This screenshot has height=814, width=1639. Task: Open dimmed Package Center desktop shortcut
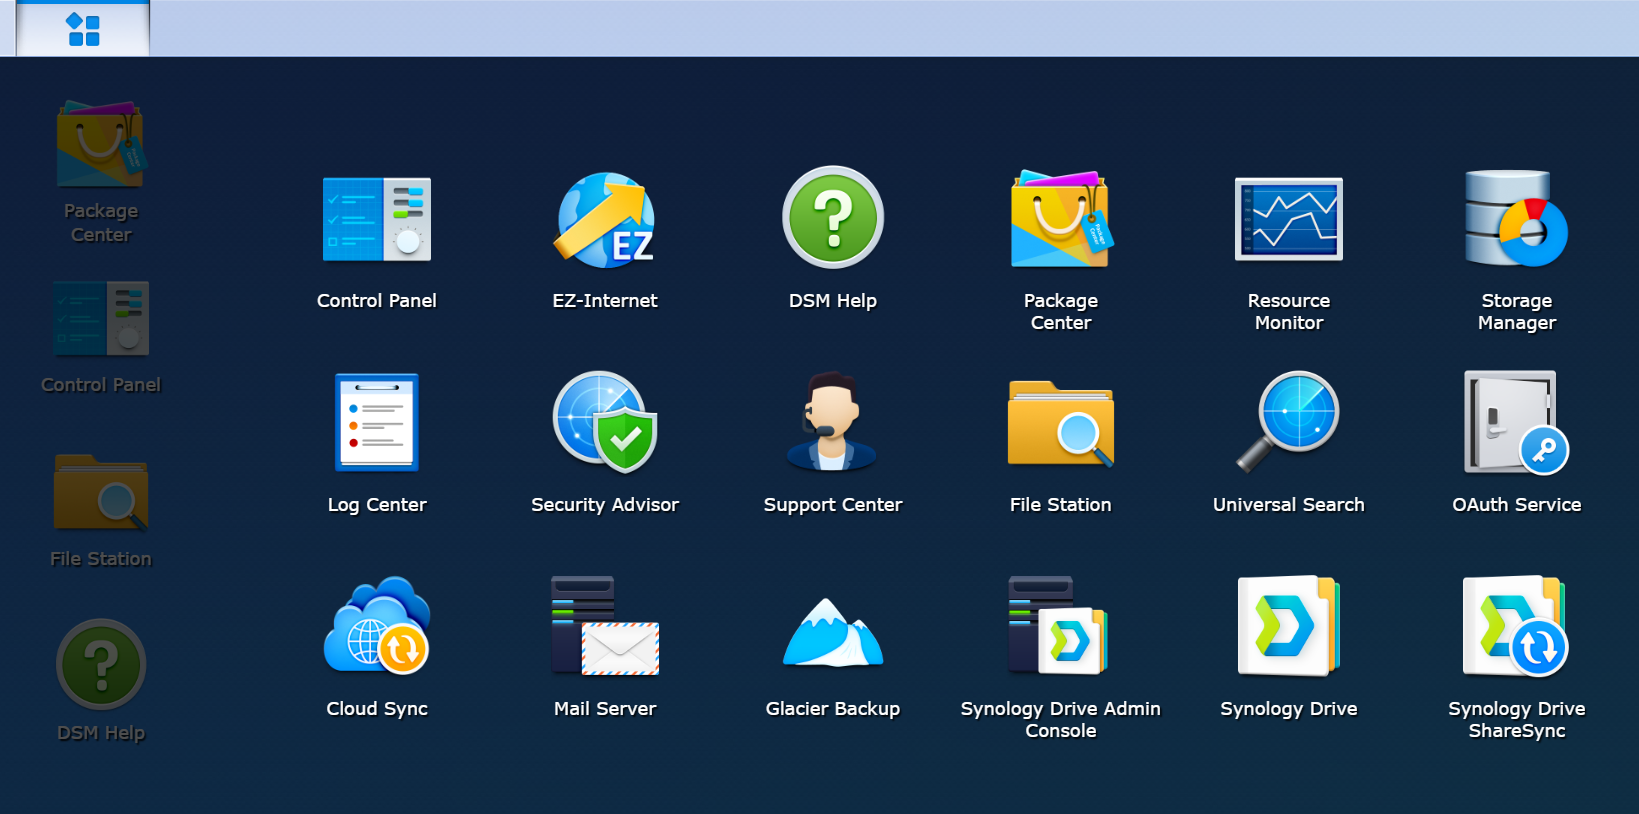[x=101, y=144]
